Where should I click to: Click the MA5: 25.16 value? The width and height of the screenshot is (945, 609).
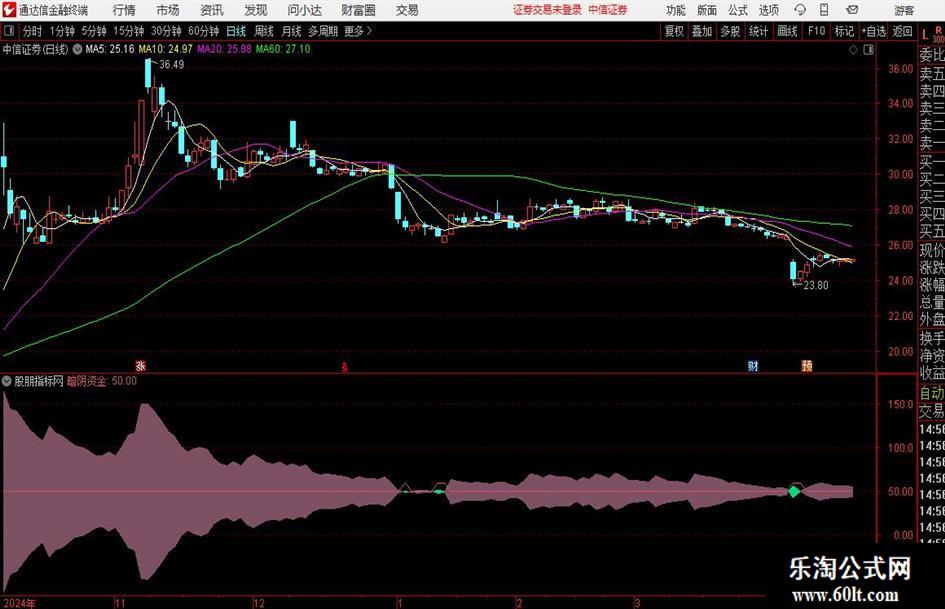point(110,49)
